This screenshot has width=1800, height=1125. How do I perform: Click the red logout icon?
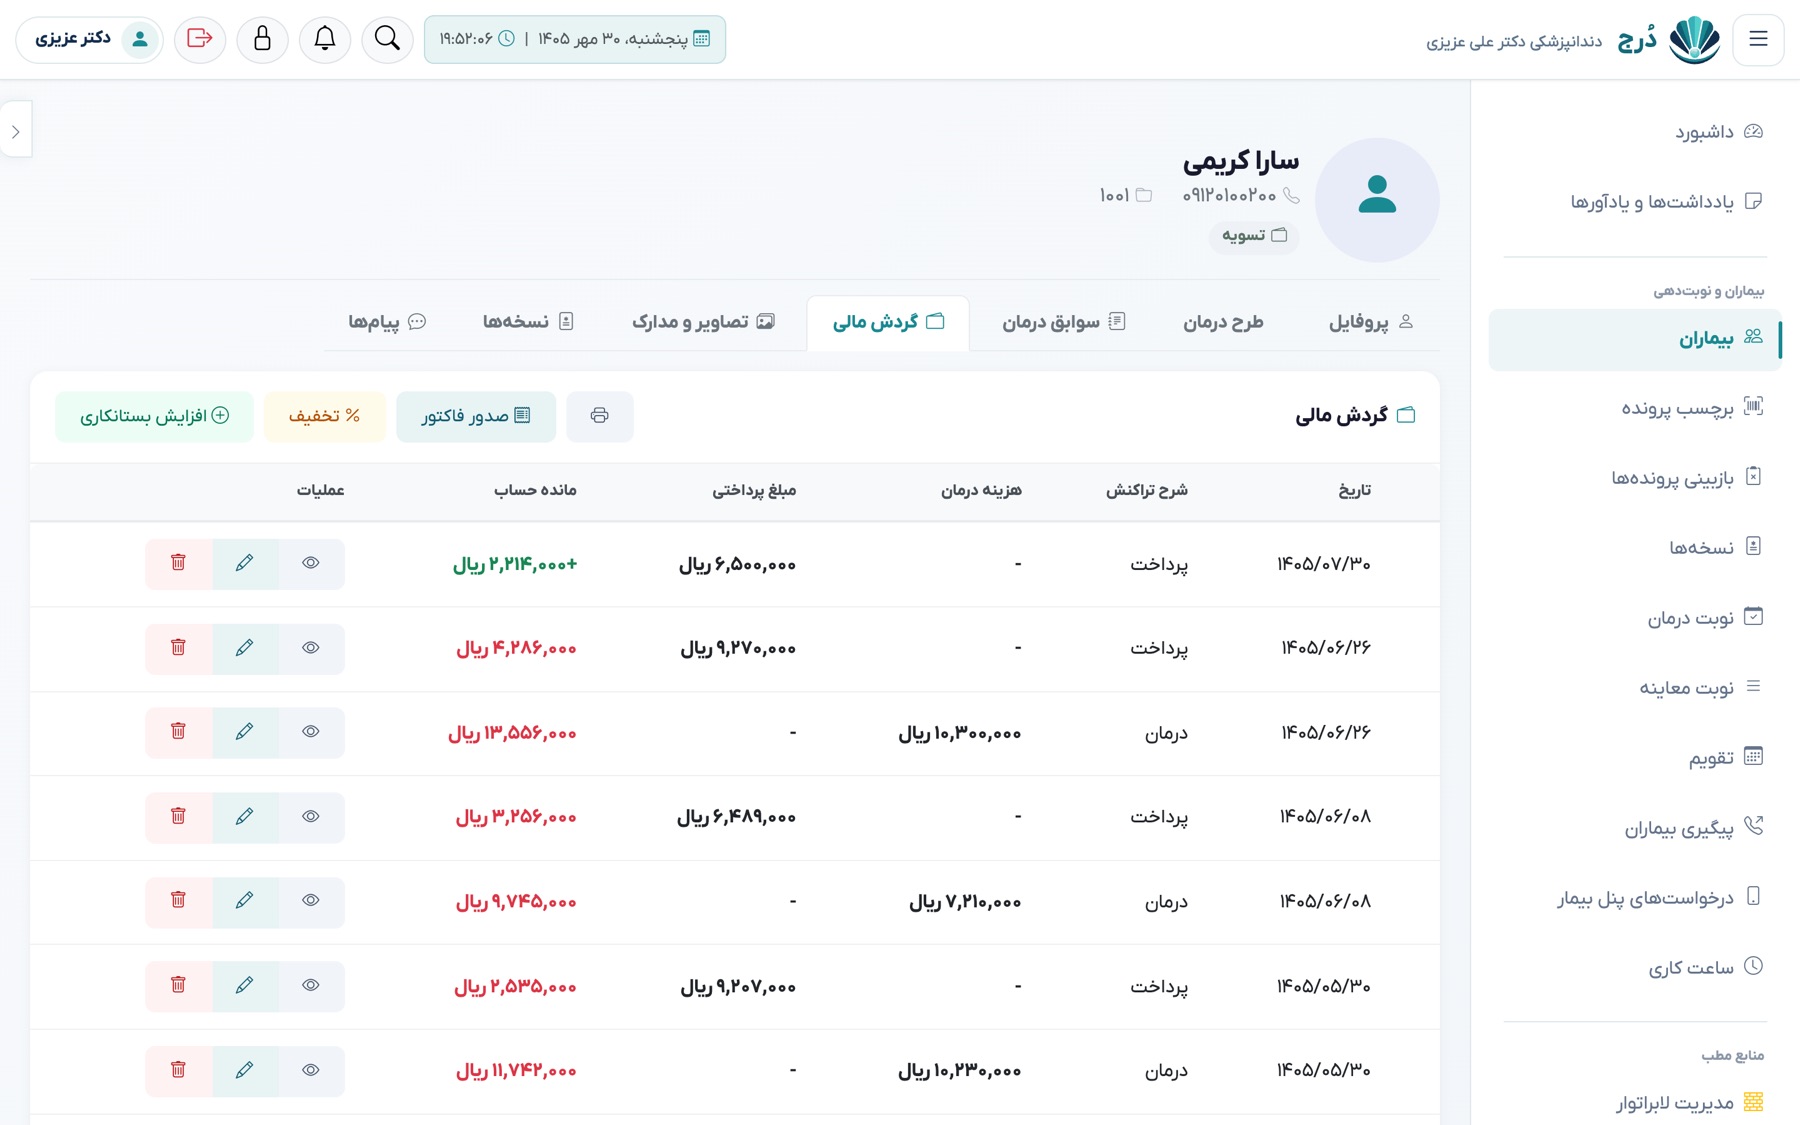[x=200, y=39]
